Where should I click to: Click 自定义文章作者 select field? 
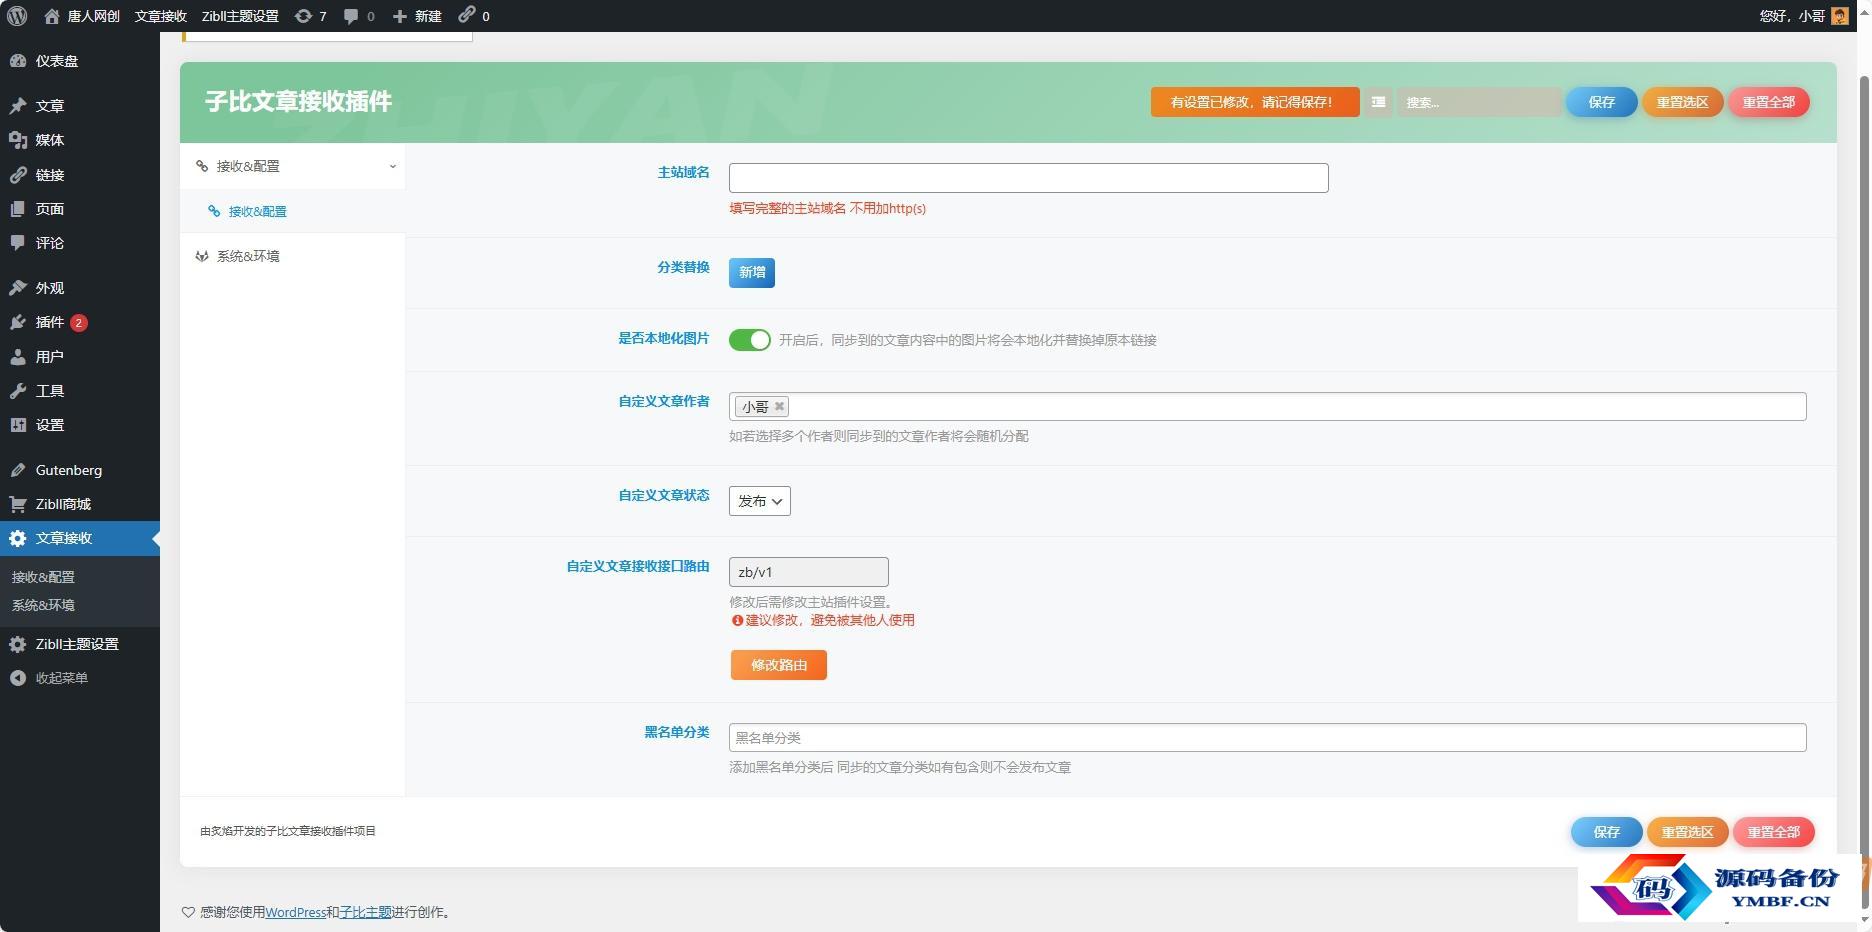pyautogui.click(x=1267, y=406)
